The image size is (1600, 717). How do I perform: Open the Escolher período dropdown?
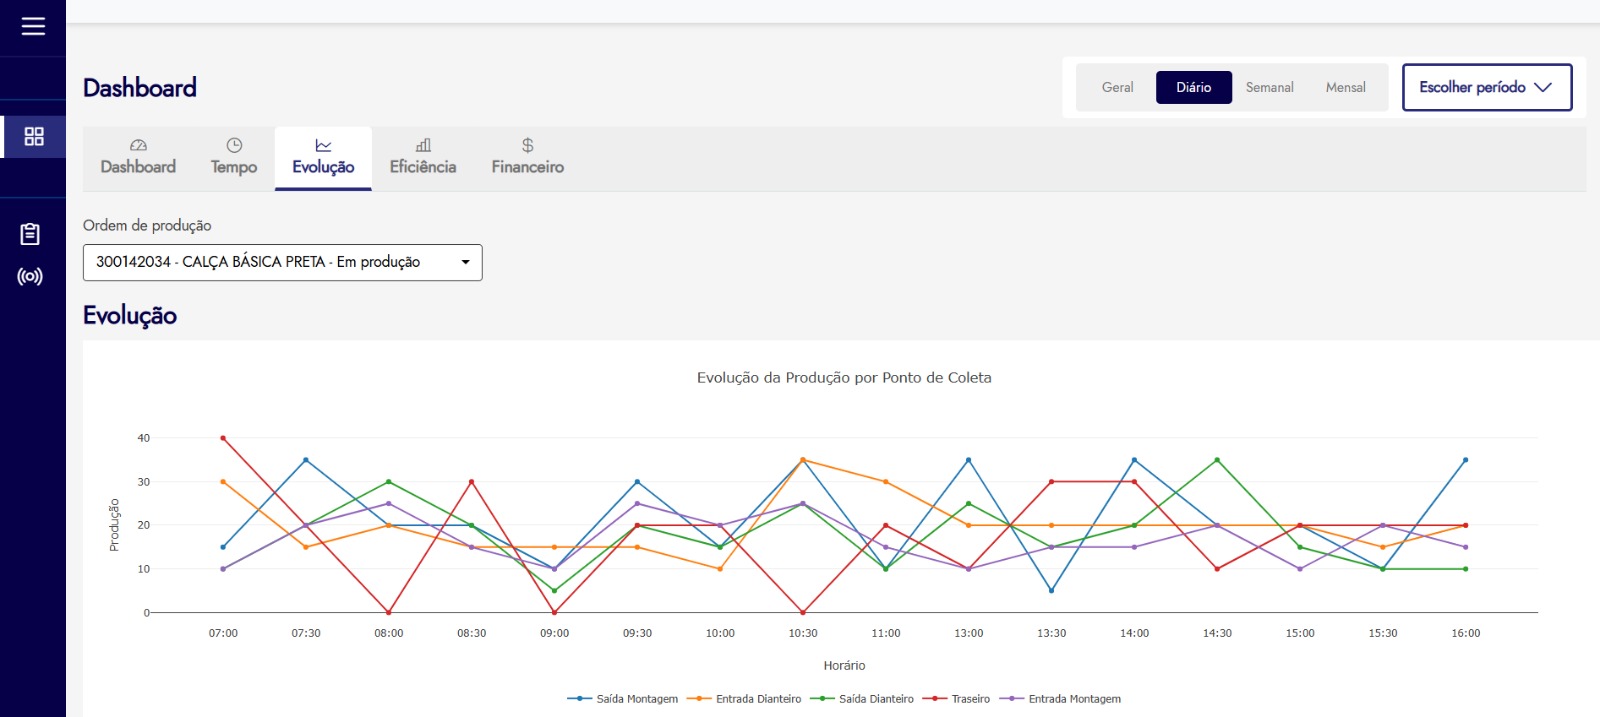[x=1486, y=87]
